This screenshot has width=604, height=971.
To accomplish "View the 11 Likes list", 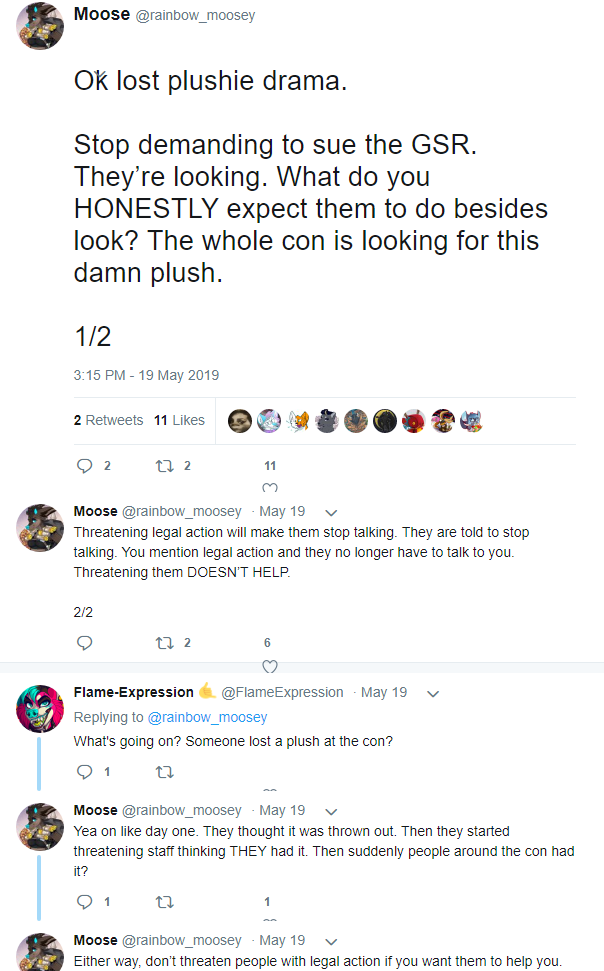I will tap(180, 420).
